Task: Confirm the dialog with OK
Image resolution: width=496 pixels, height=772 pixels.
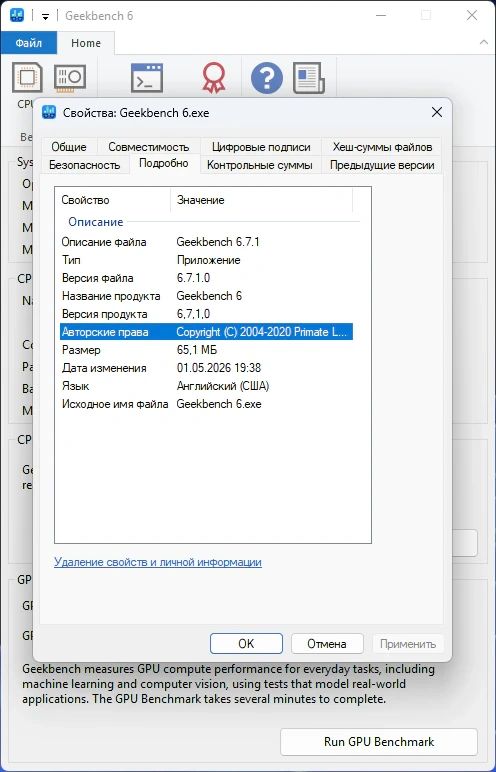Action: click(x=246, y=643)
